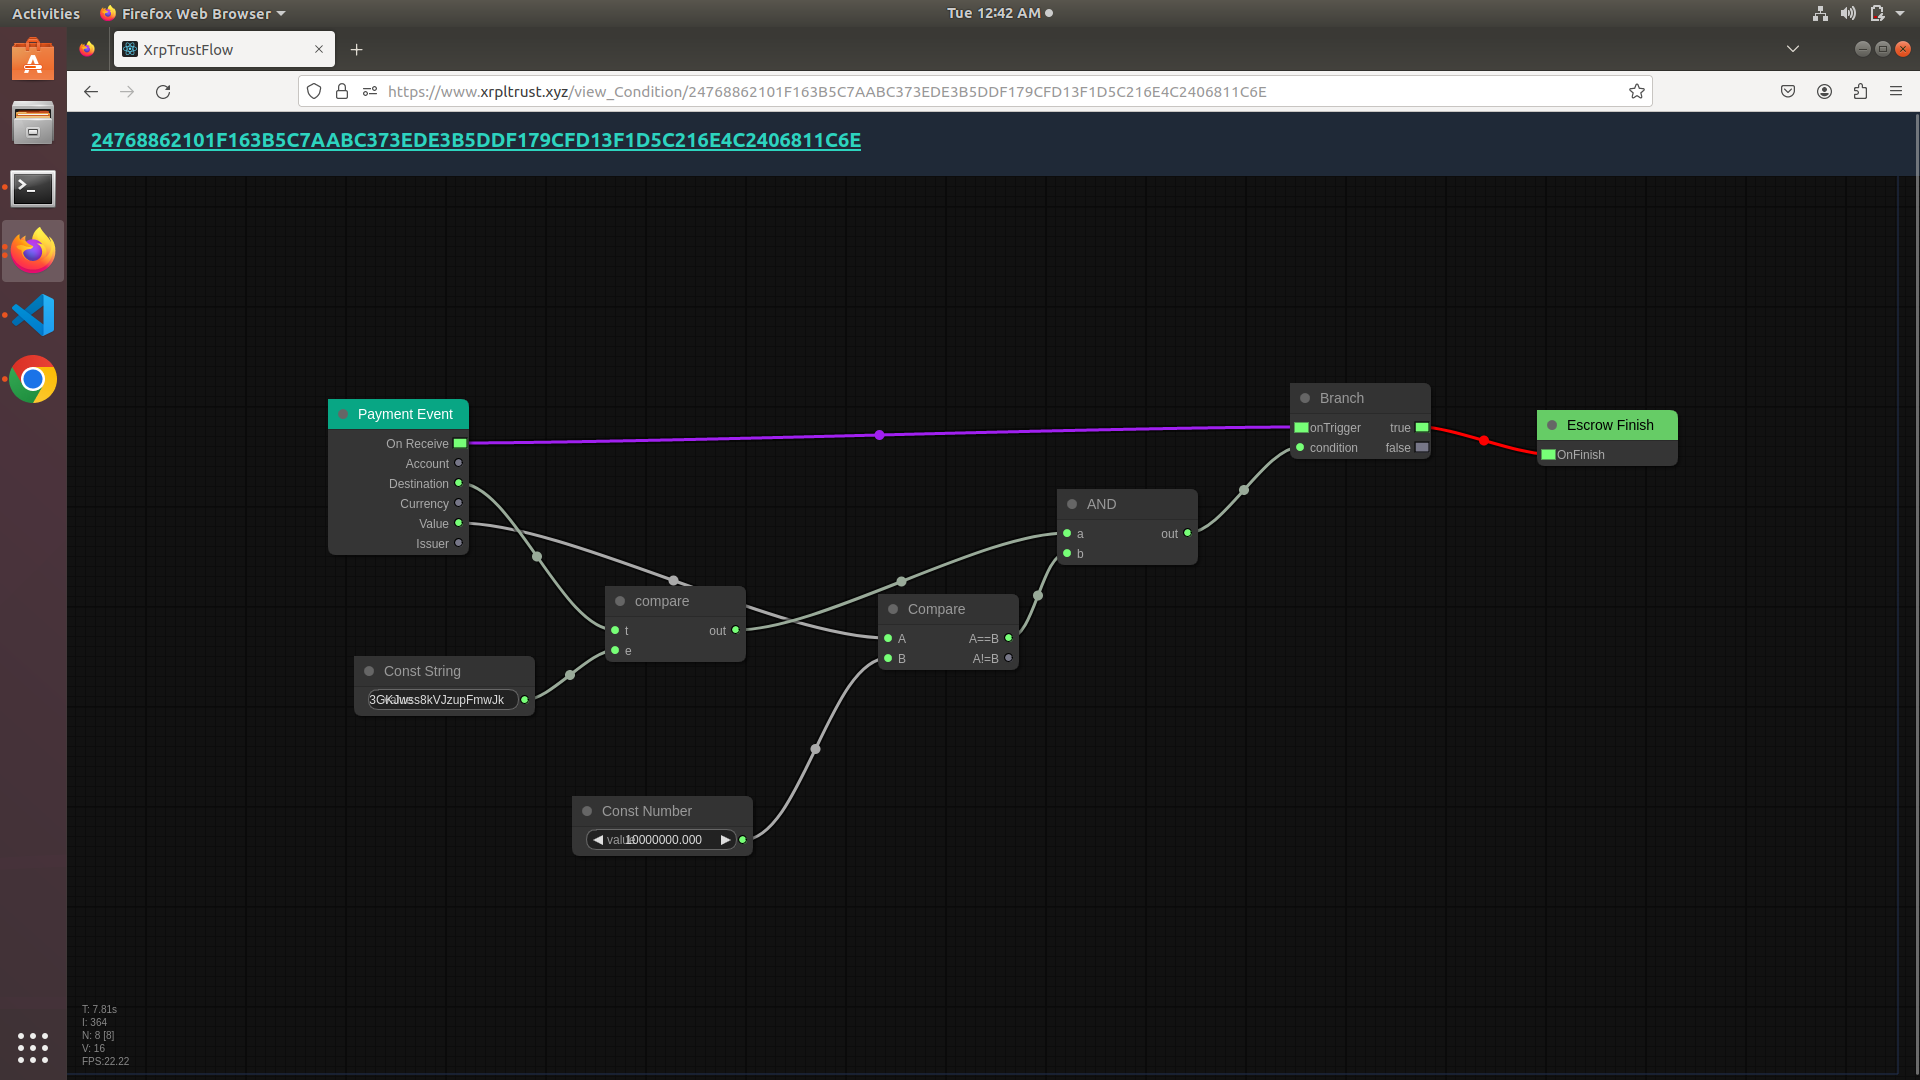Viewport: 1920px width, 1080px height.
Task: Increase Const Number value with right arrow
Action: point(725,840)
